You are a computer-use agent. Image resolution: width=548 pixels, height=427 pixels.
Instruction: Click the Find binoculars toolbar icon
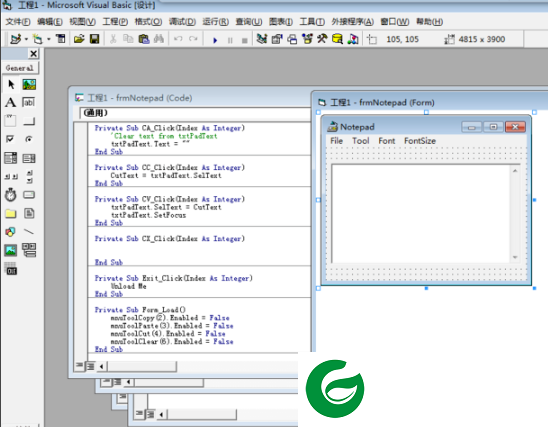click(159, 39)
